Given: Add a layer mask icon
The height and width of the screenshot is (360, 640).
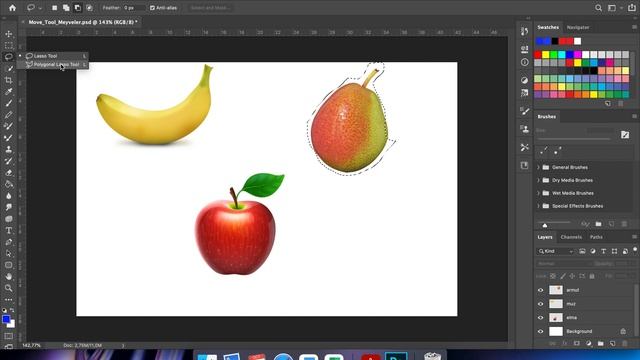Looking at the screenshot, I should tap(577, 344).
